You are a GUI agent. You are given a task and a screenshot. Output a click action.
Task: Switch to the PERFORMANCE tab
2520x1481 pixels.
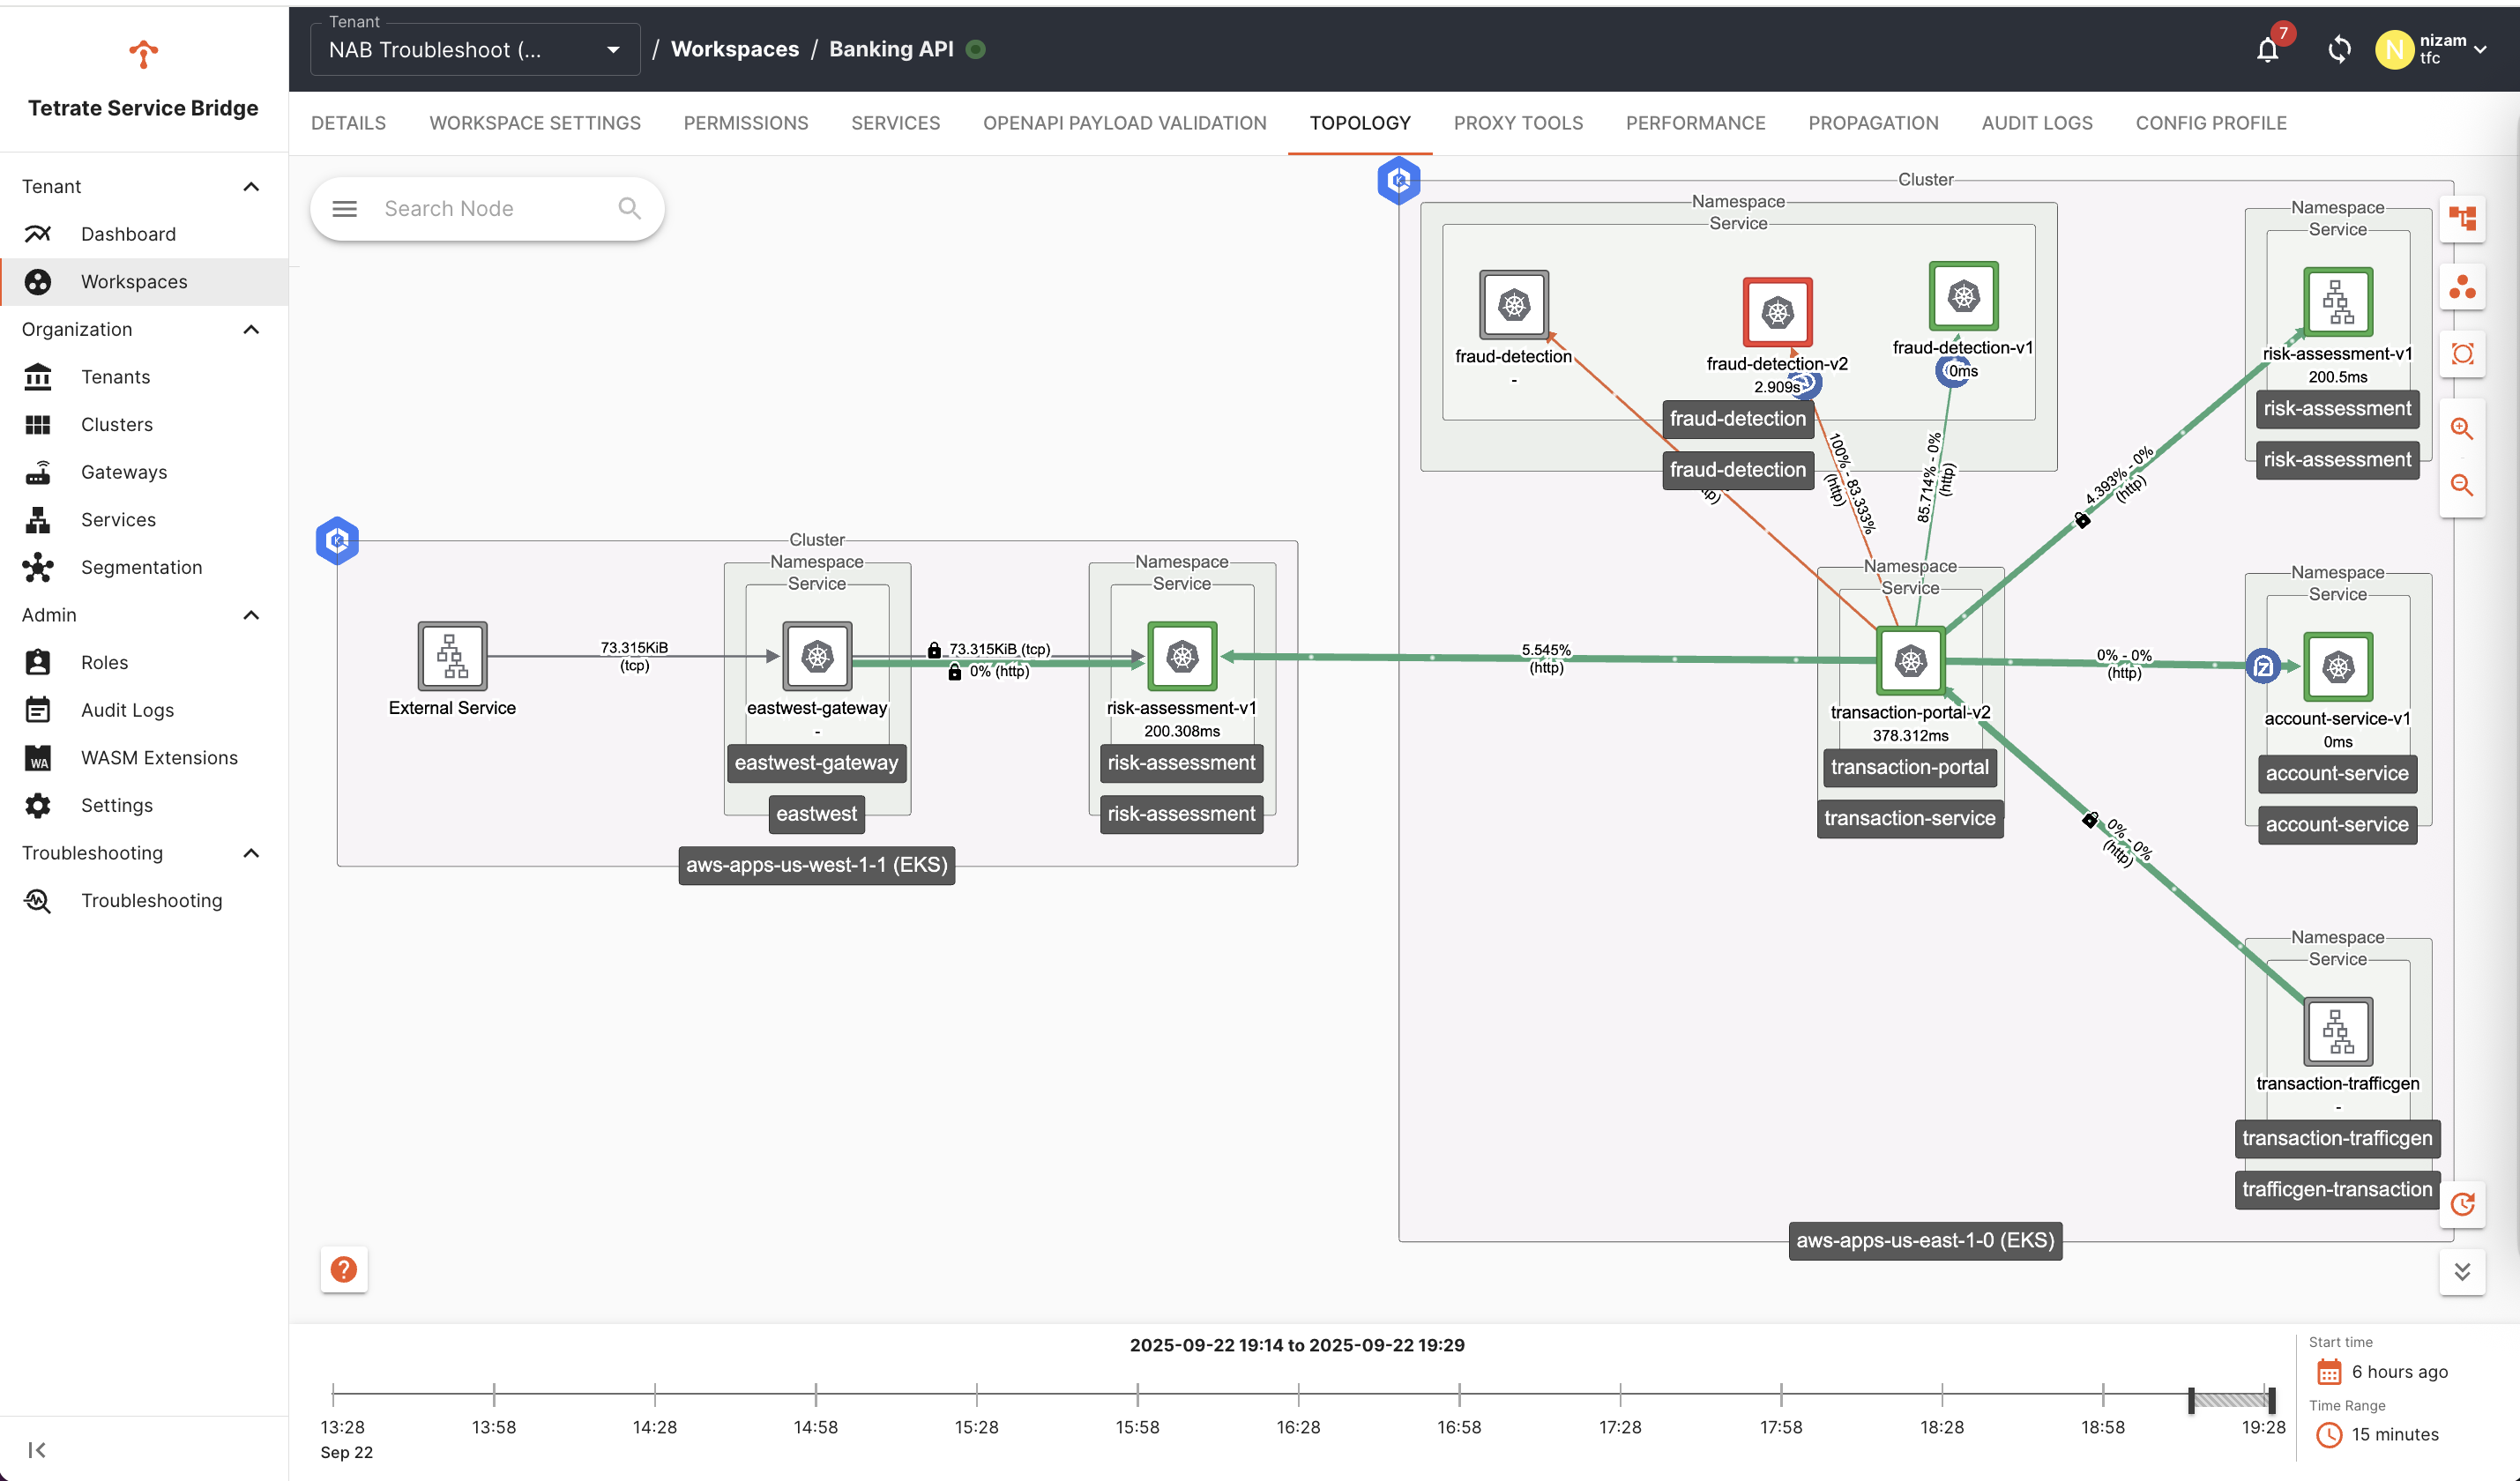[x=1695, y=123]
